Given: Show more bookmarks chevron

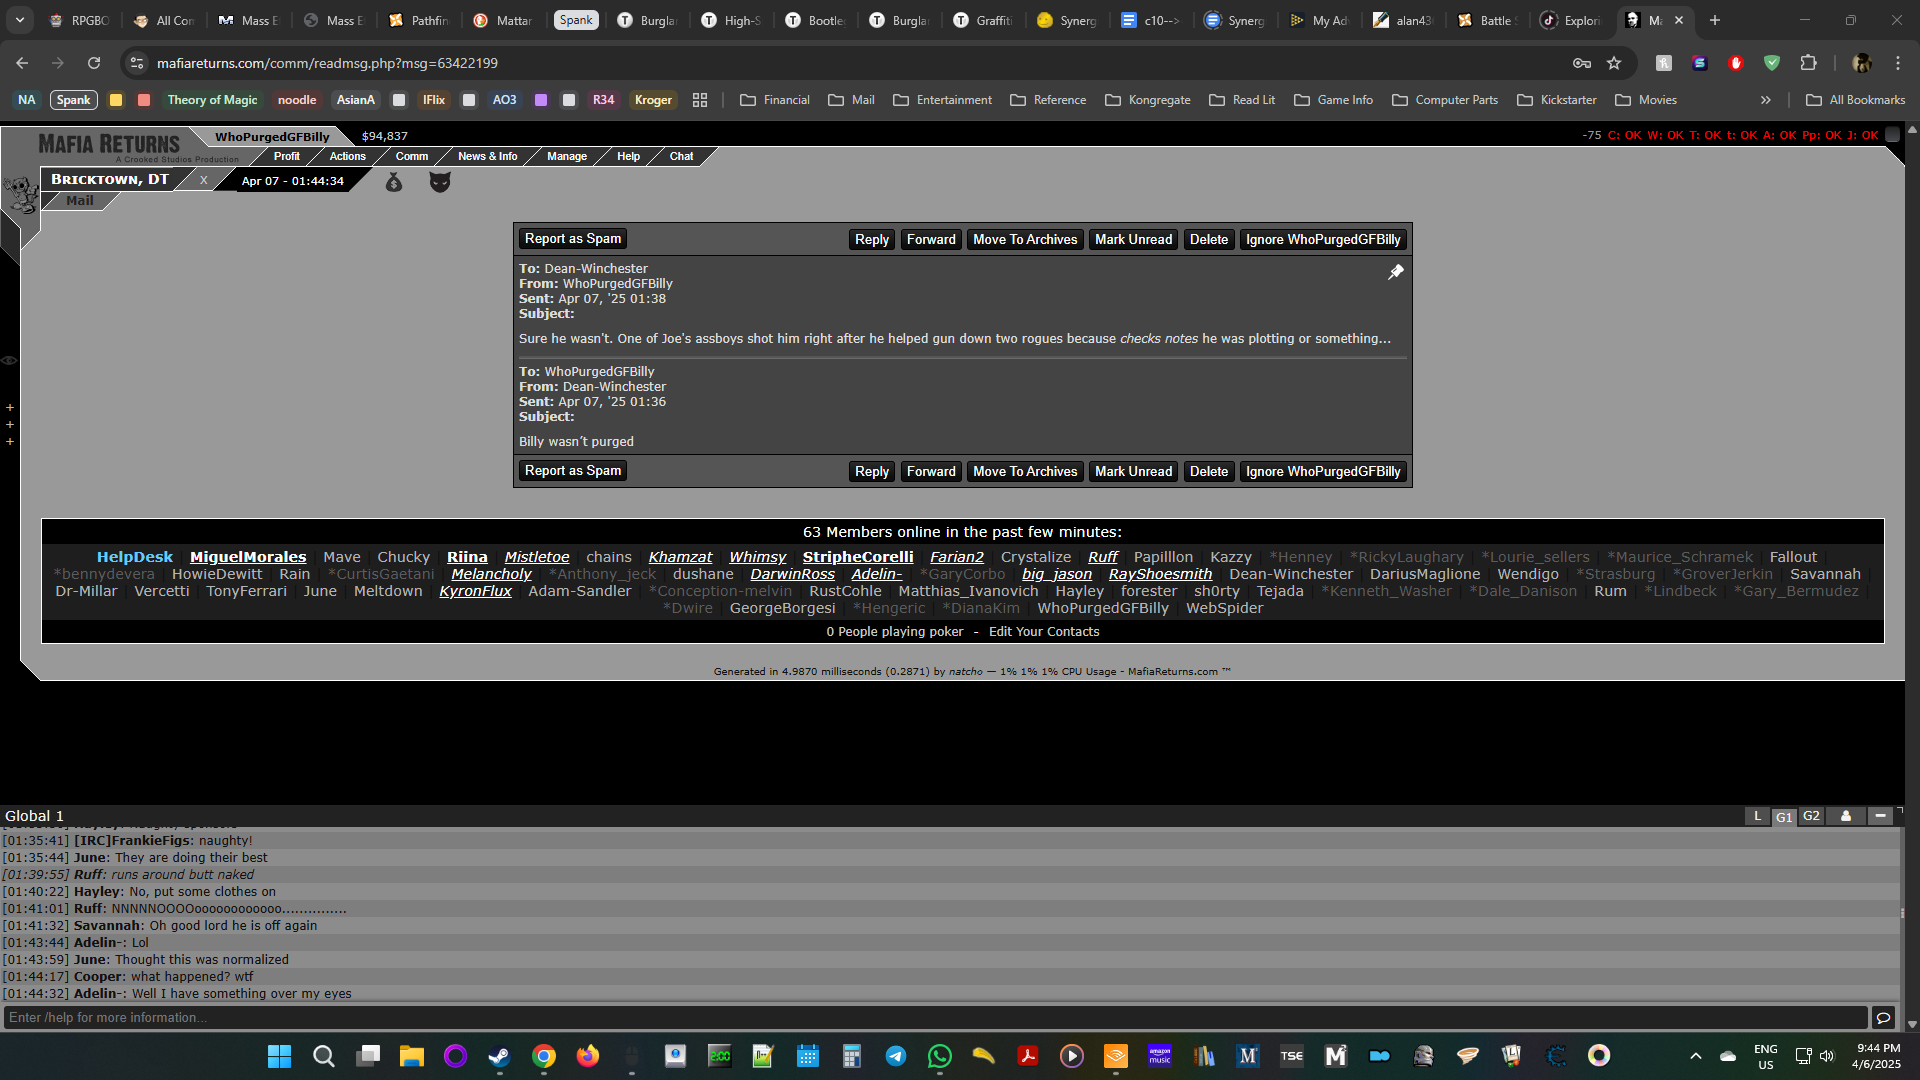Looking at the screenshot, I should coord(1766,100).
